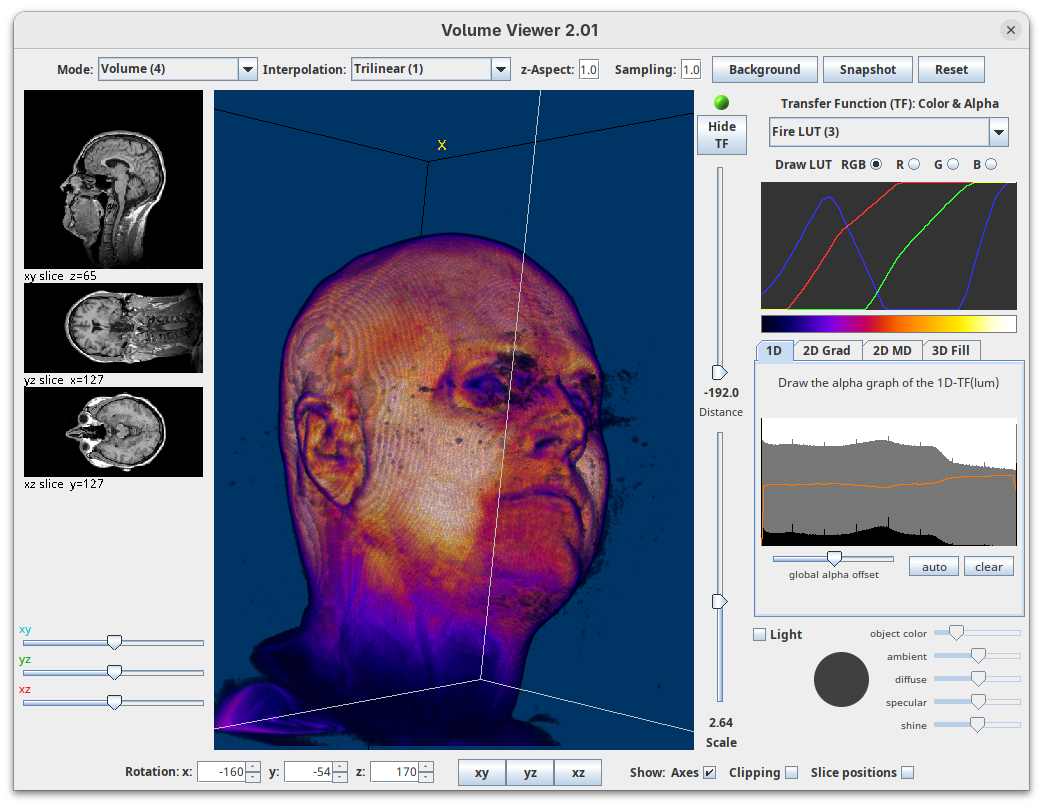
Task: Switch to the 2D Grad tab
Action: (827, 350)
